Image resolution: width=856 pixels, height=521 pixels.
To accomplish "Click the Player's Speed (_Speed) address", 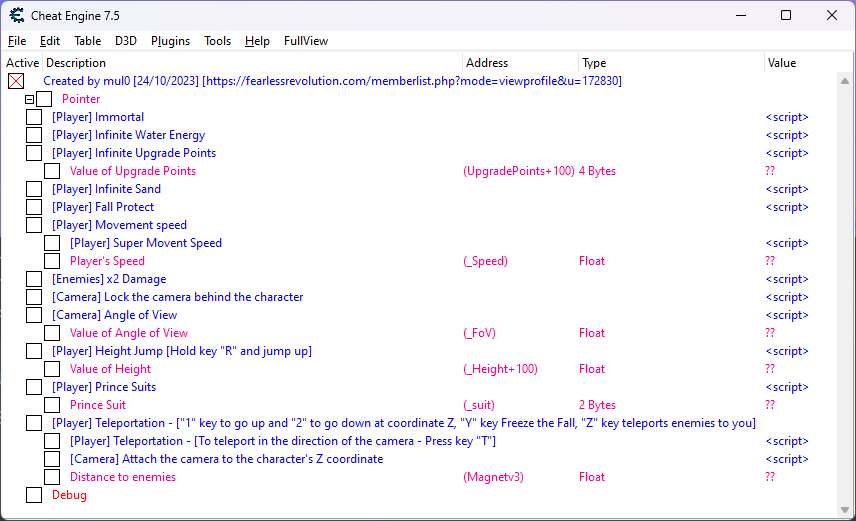I will [x=485, y=261].
